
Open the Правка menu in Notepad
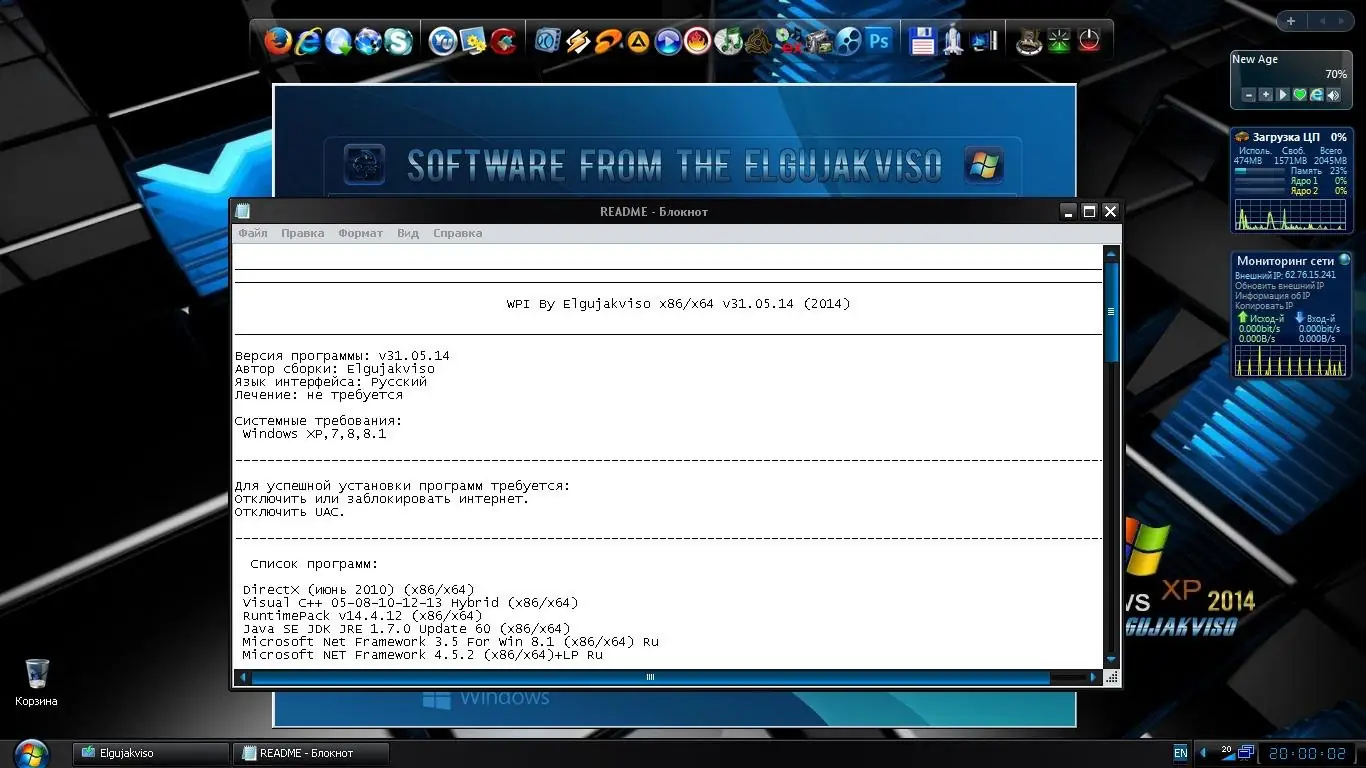point(302,233)
